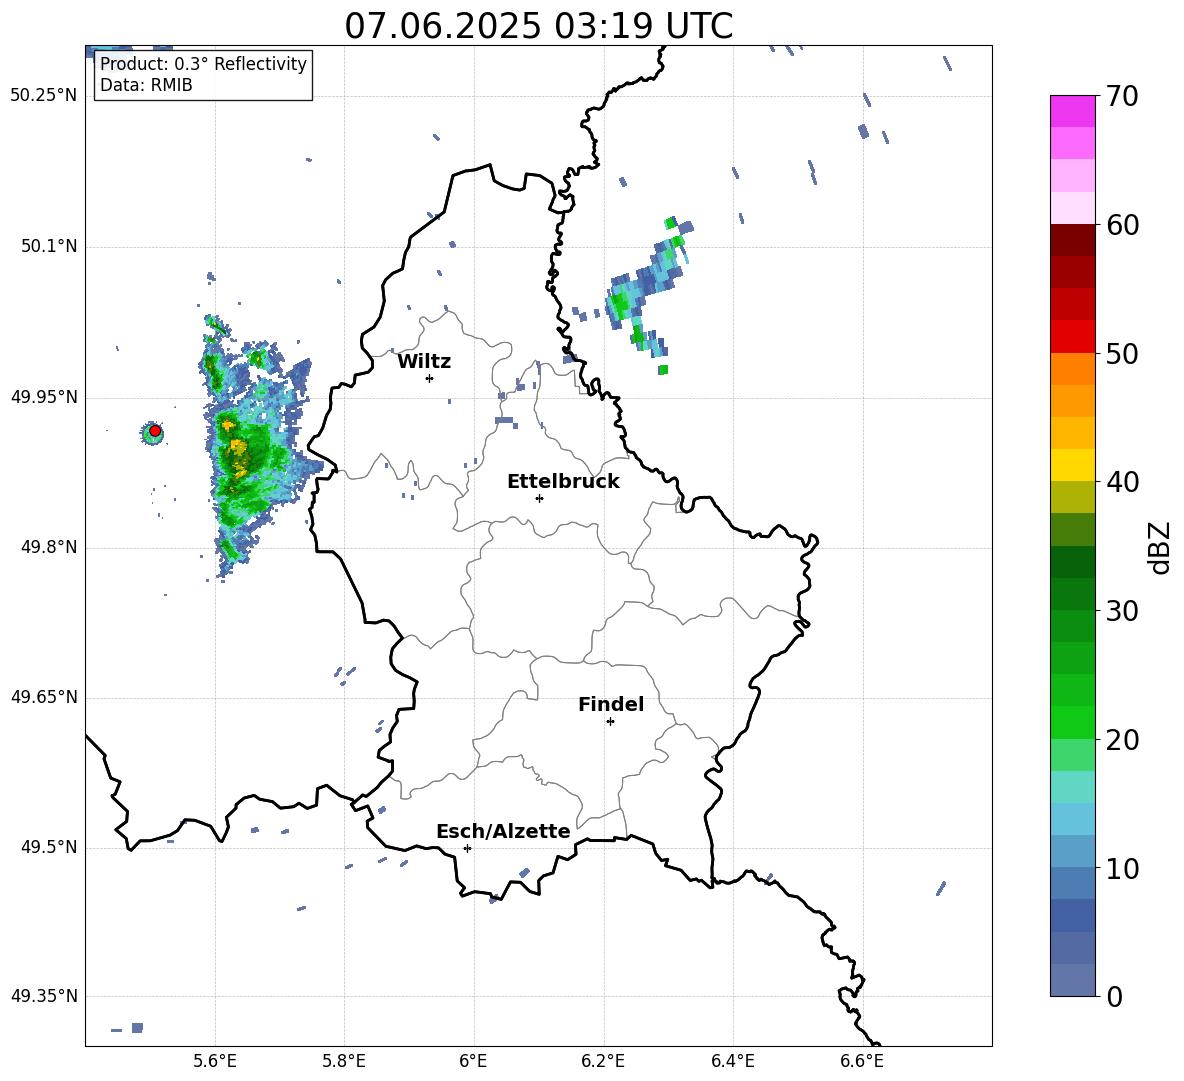Click the 49.5°N latitude label

[x=50, y=847]
